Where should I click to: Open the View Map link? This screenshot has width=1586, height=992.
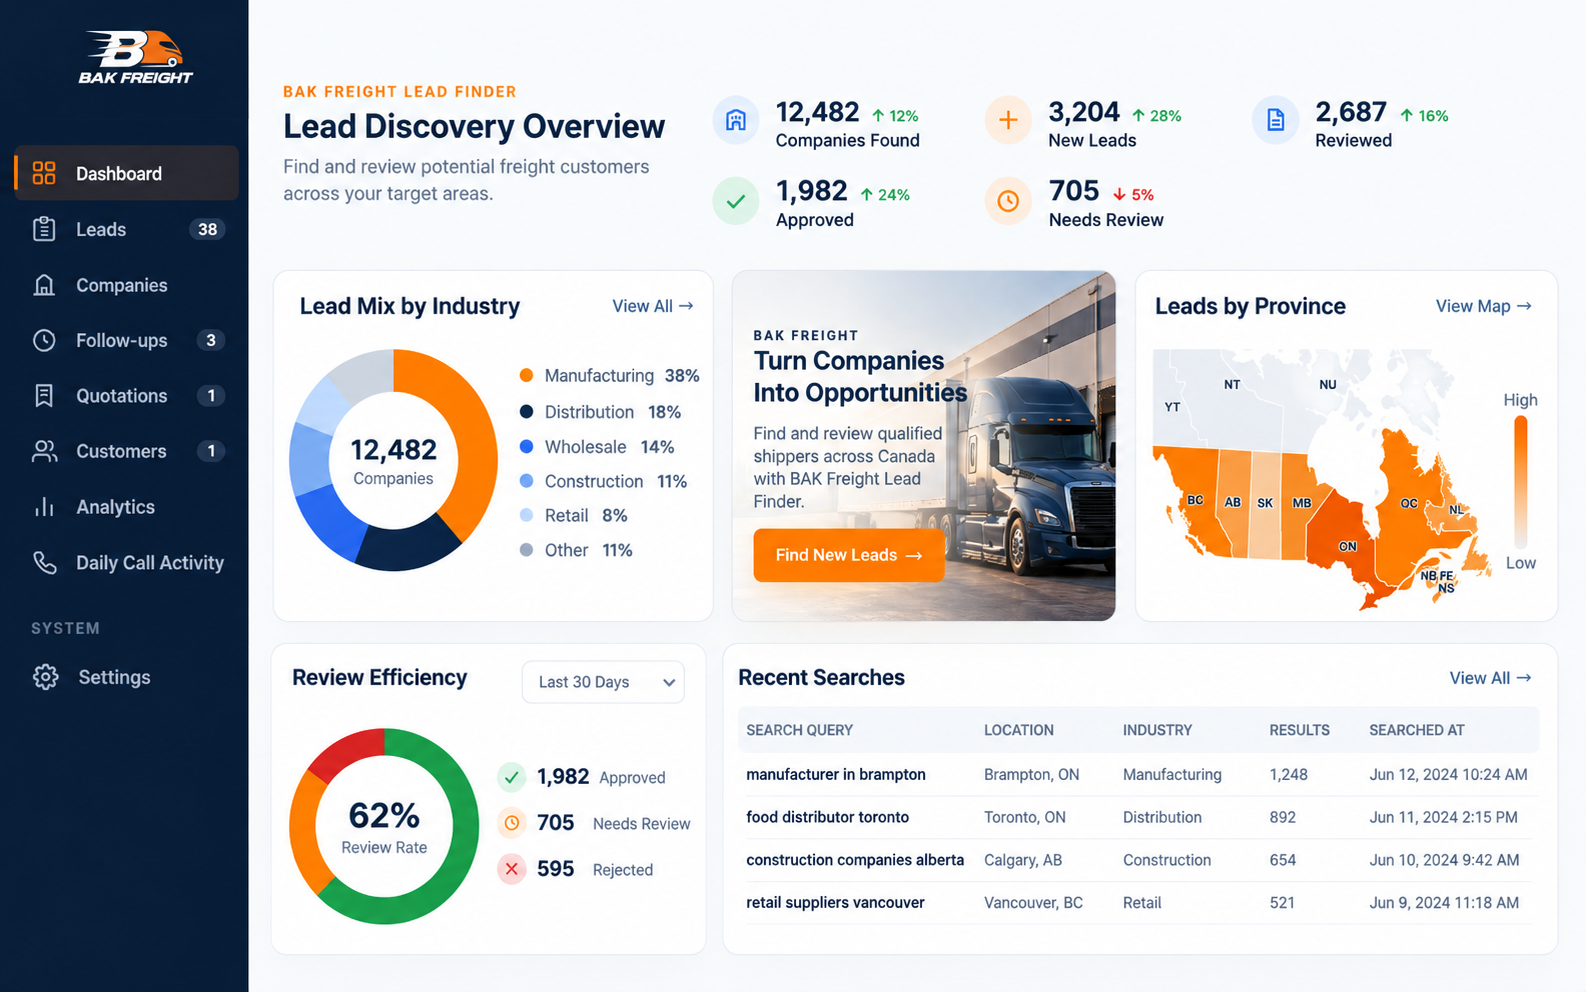click(1483, 306)
